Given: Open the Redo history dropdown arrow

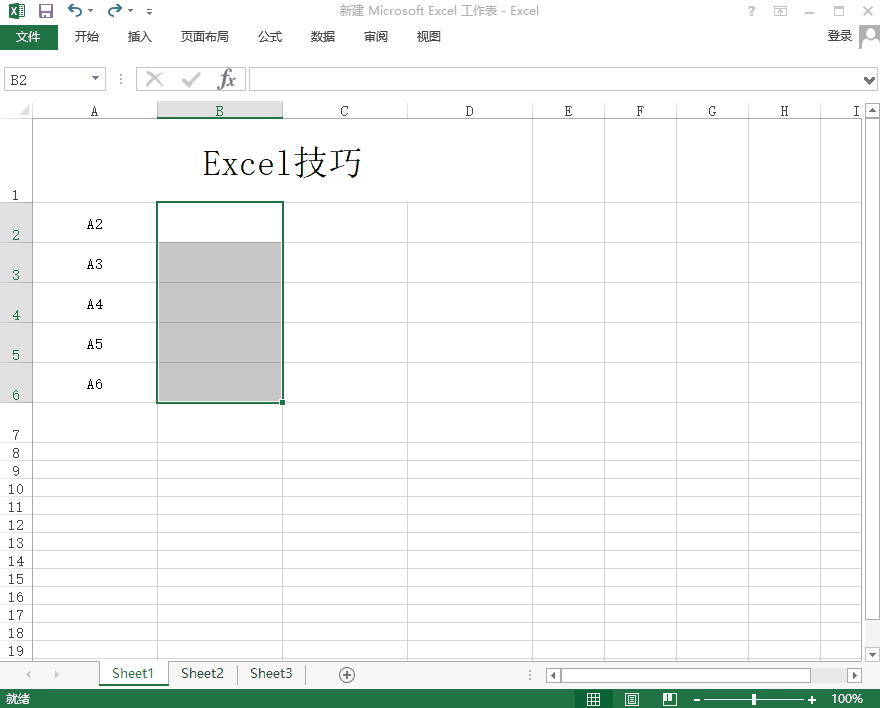Looking at the screenshot, I should point(130,11).
